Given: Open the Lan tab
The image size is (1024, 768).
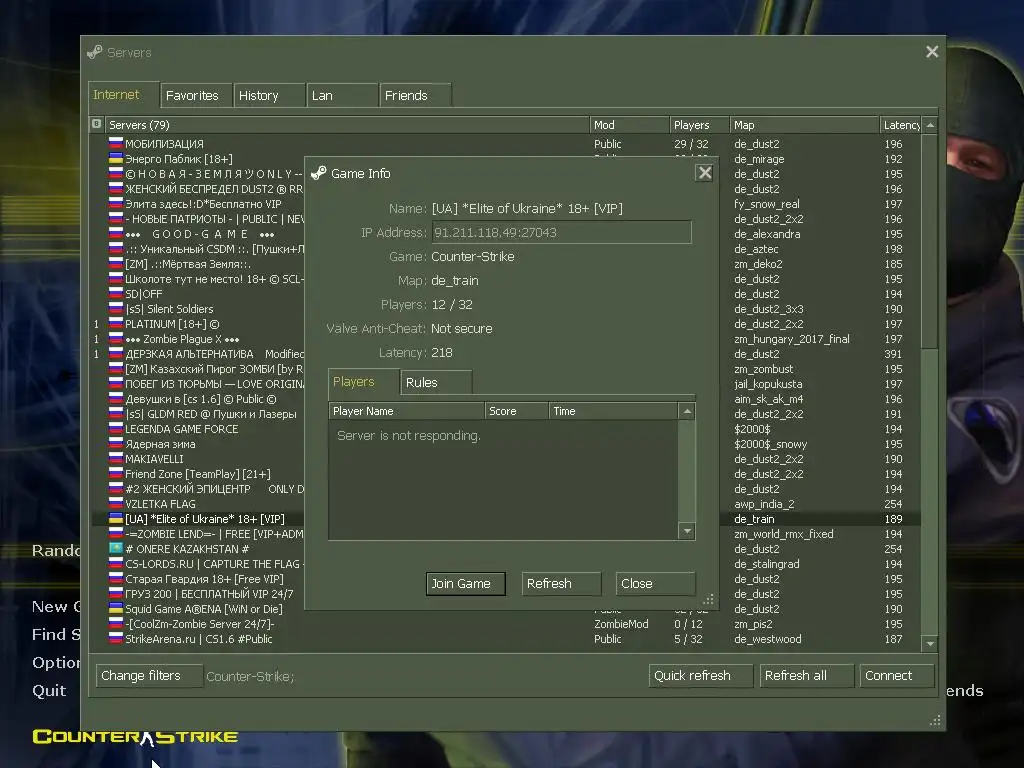Looking at the screenshot, I should (x=343, y=95).
